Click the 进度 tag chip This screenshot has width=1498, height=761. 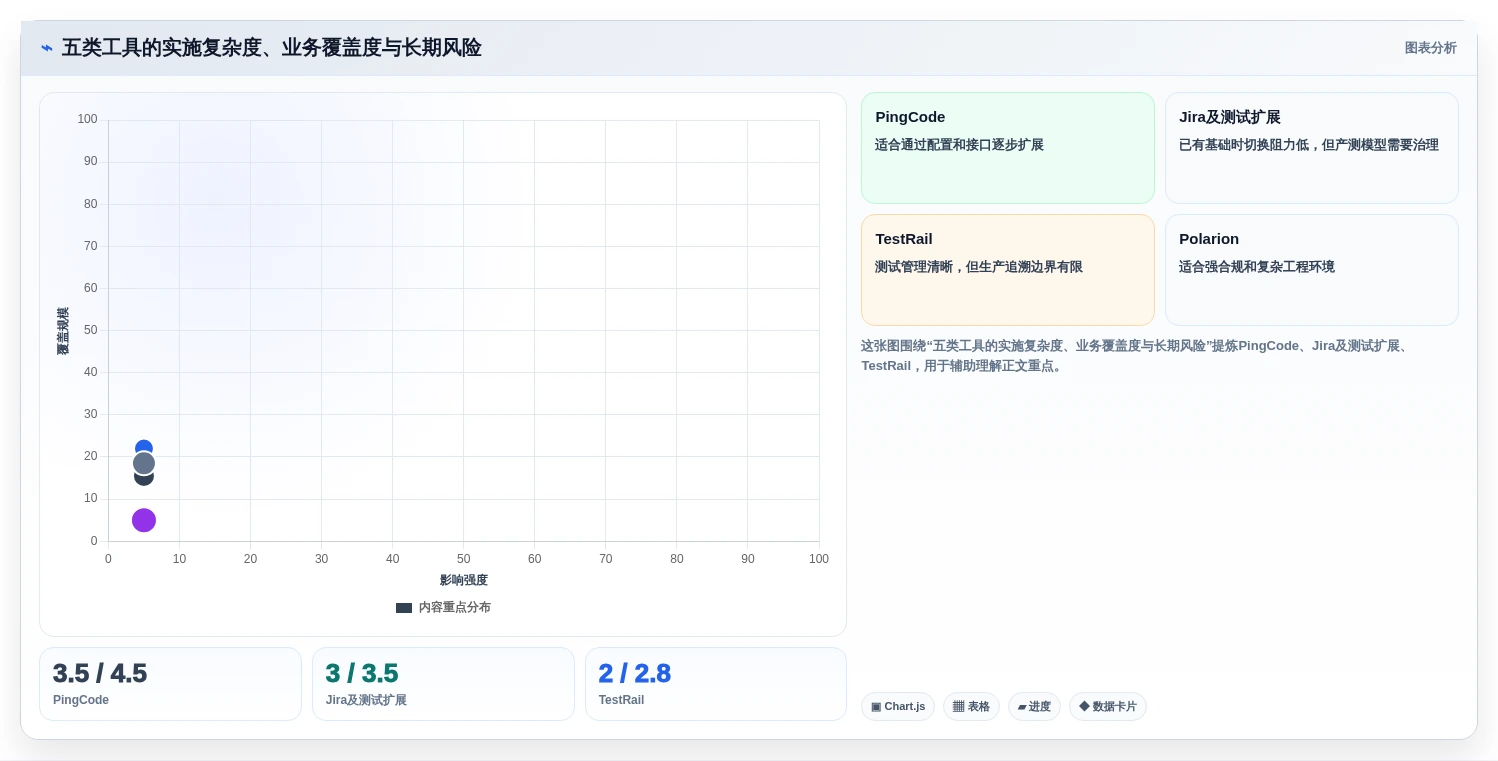pos(1034,706)
